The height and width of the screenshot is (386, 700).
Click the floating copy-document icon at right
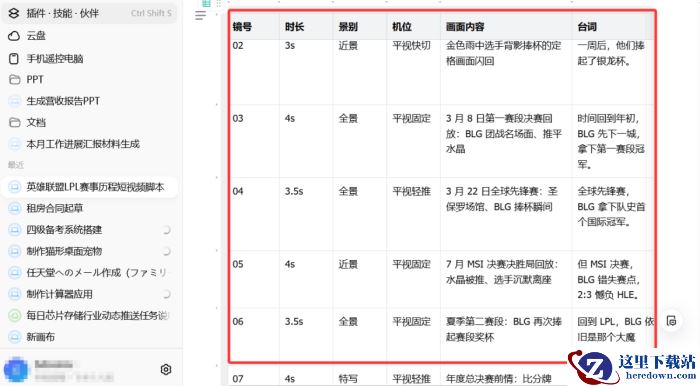click(671, 321)
